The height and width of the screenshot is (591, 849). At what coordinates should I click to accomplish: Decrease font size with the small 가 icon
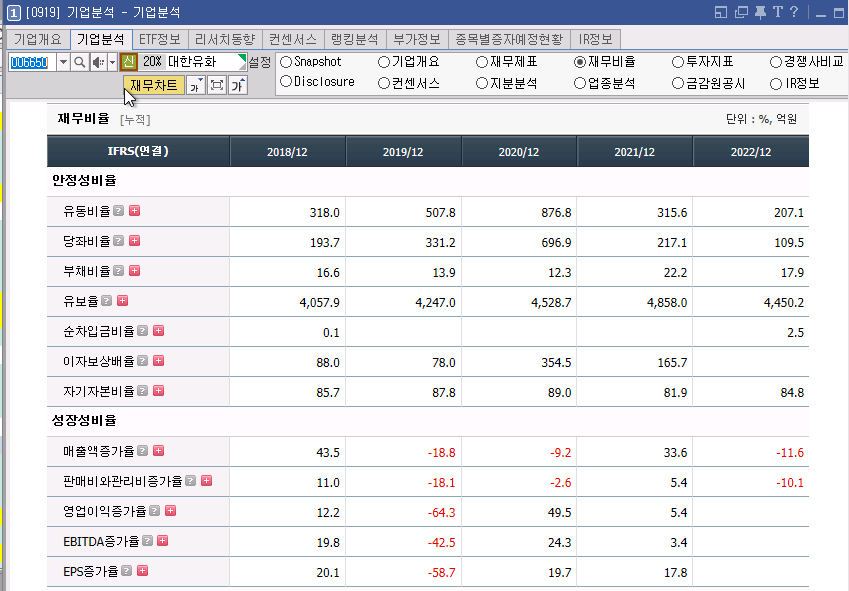195,85
